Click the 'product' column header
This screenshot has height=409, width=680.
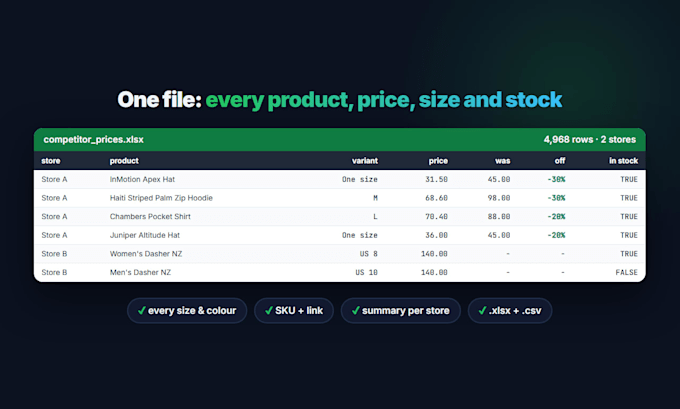coord(124,161)
